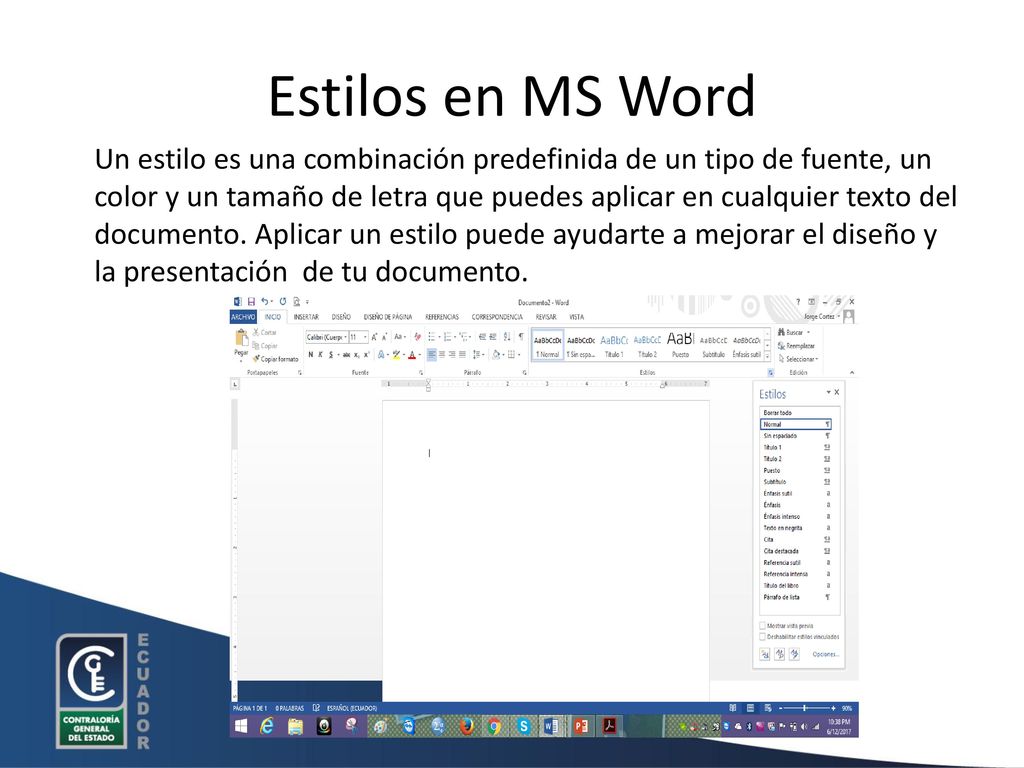Open Style Inspector icon in Estilos pane
Image resolution: width=1024 pixels, height=768 pixels.
pyautogui.click(x=780, y=654)
